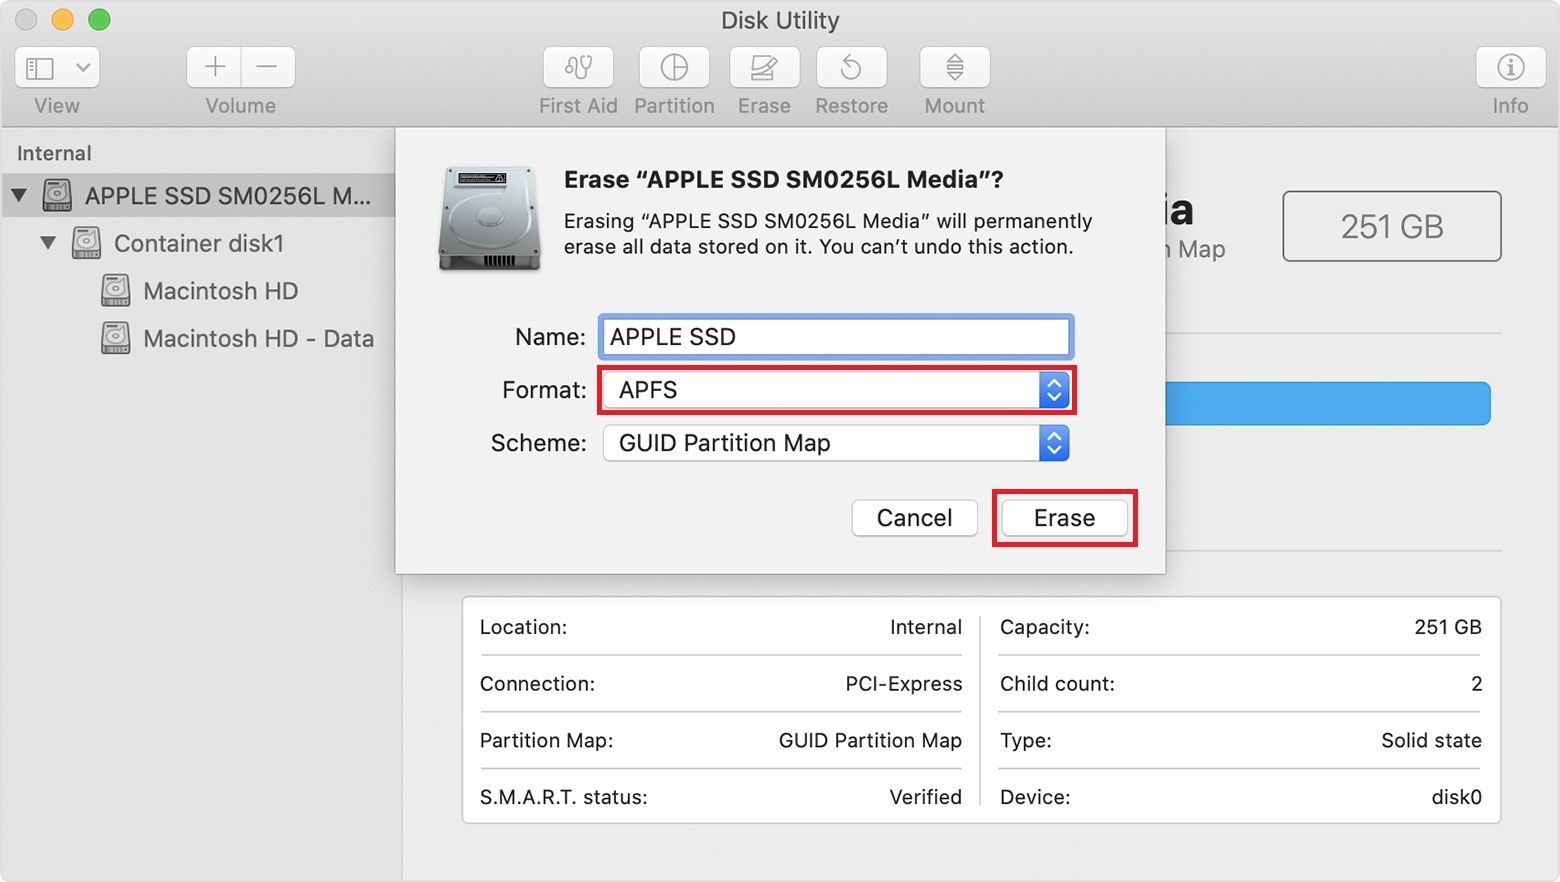Click the APPLE SSD SM0256L disk icon in sidebar
The height and width of the screenshot is (882, 1560).
tap(57, 195)
